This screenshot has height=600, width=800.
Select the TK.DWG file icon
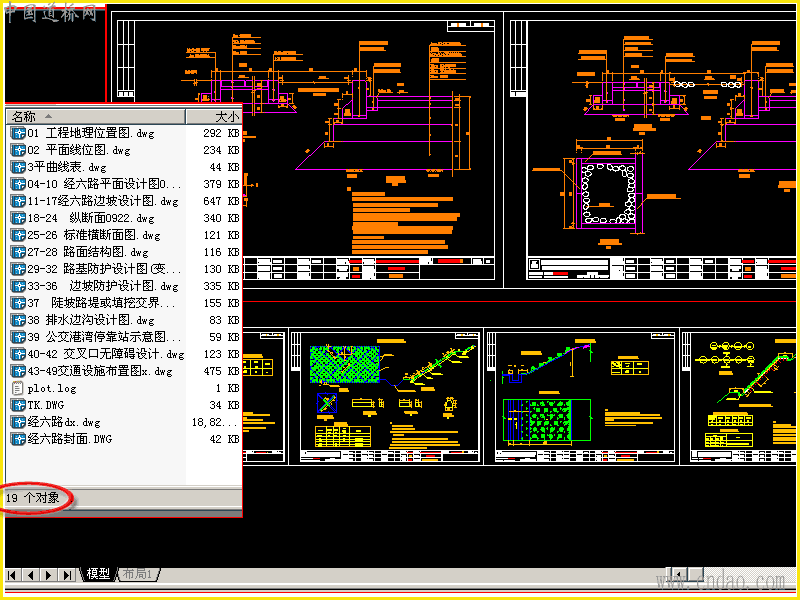18,405
